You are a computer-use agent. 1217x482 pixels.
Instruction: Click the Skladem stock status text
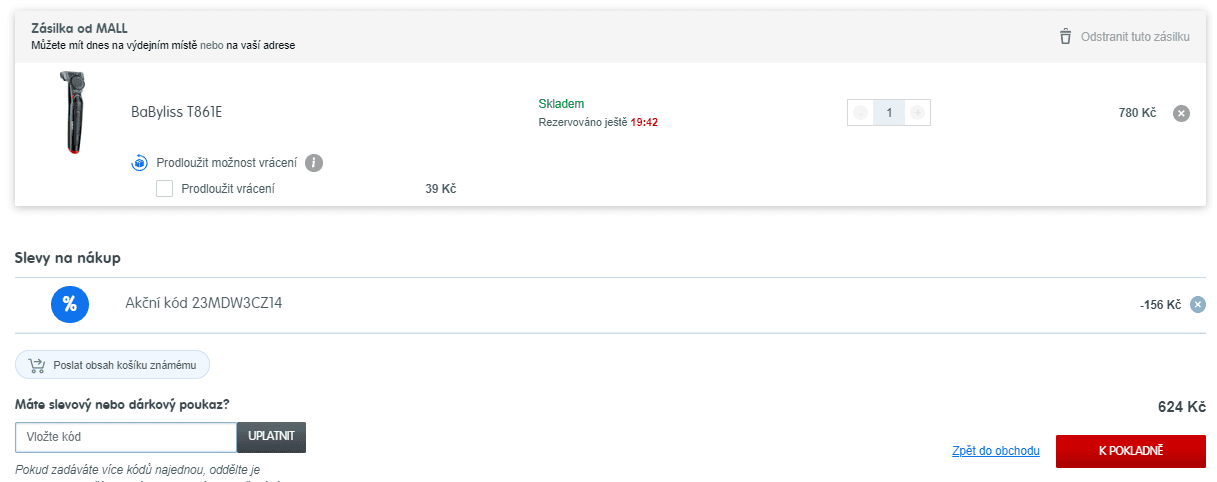click(561, 104)
